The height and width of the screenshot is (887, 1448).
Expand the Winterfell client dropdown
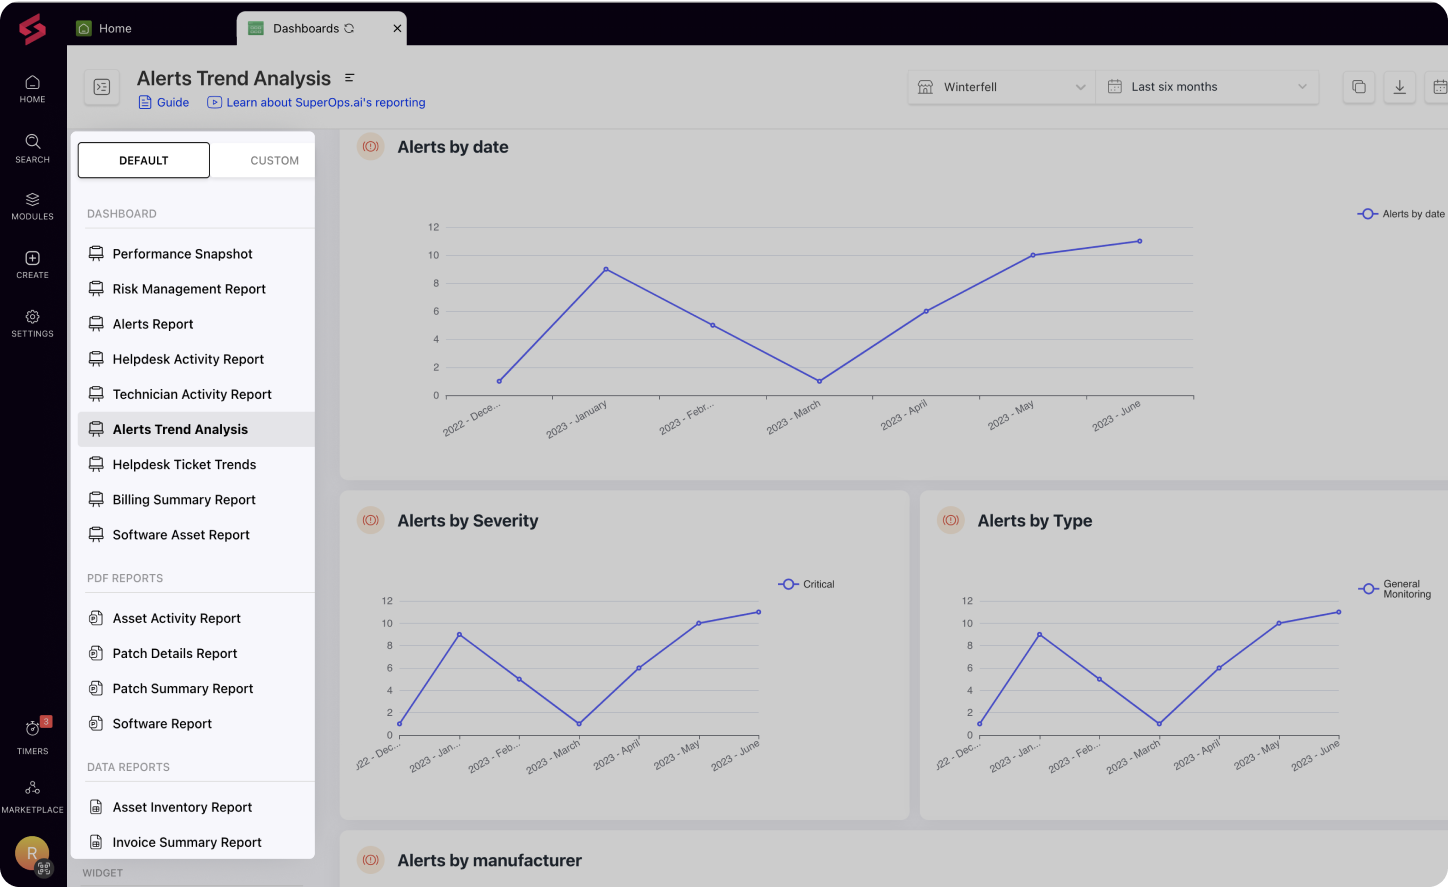point(1000,87)
